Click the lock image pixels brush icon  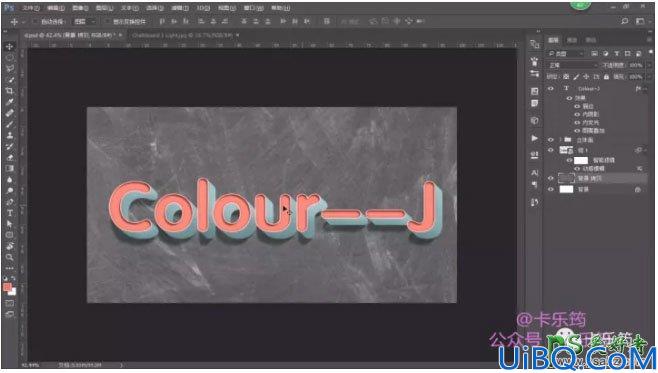click(576, 77)
